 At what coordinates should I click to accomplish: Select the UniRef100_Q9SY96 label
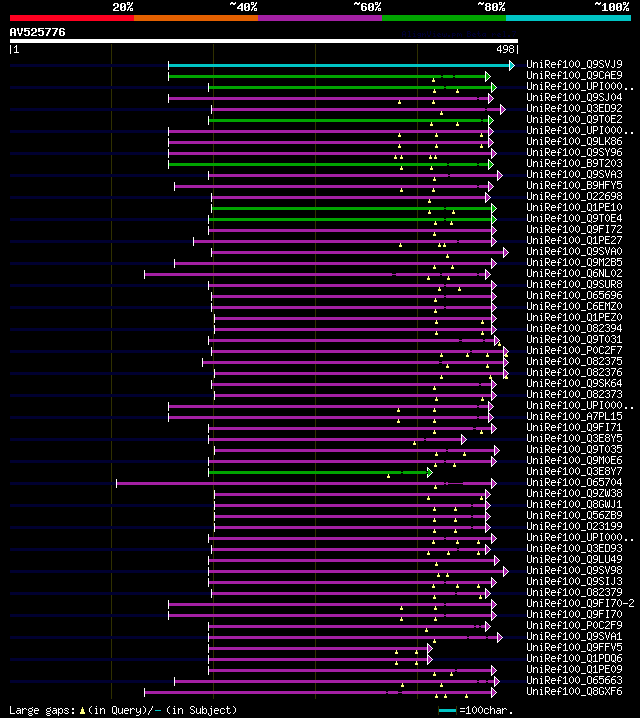[574, 152]
